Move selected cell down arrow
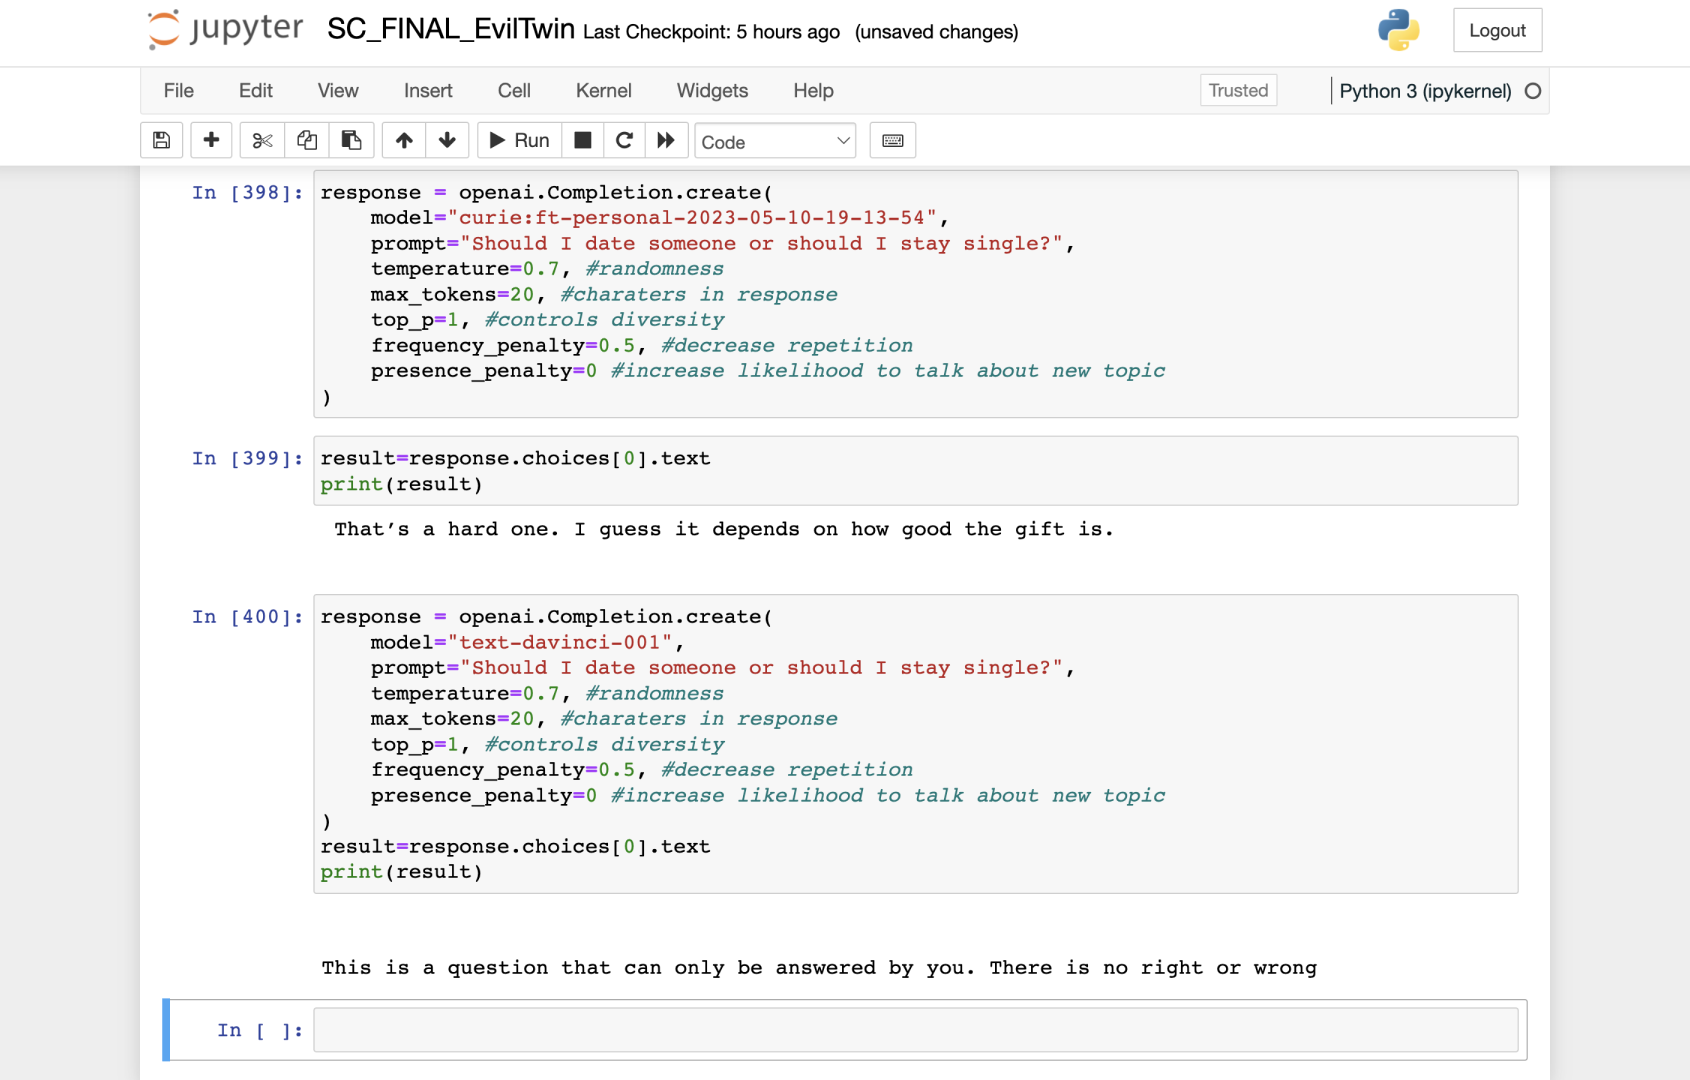Viewport: 1690px width, 1080px height. 447,141
